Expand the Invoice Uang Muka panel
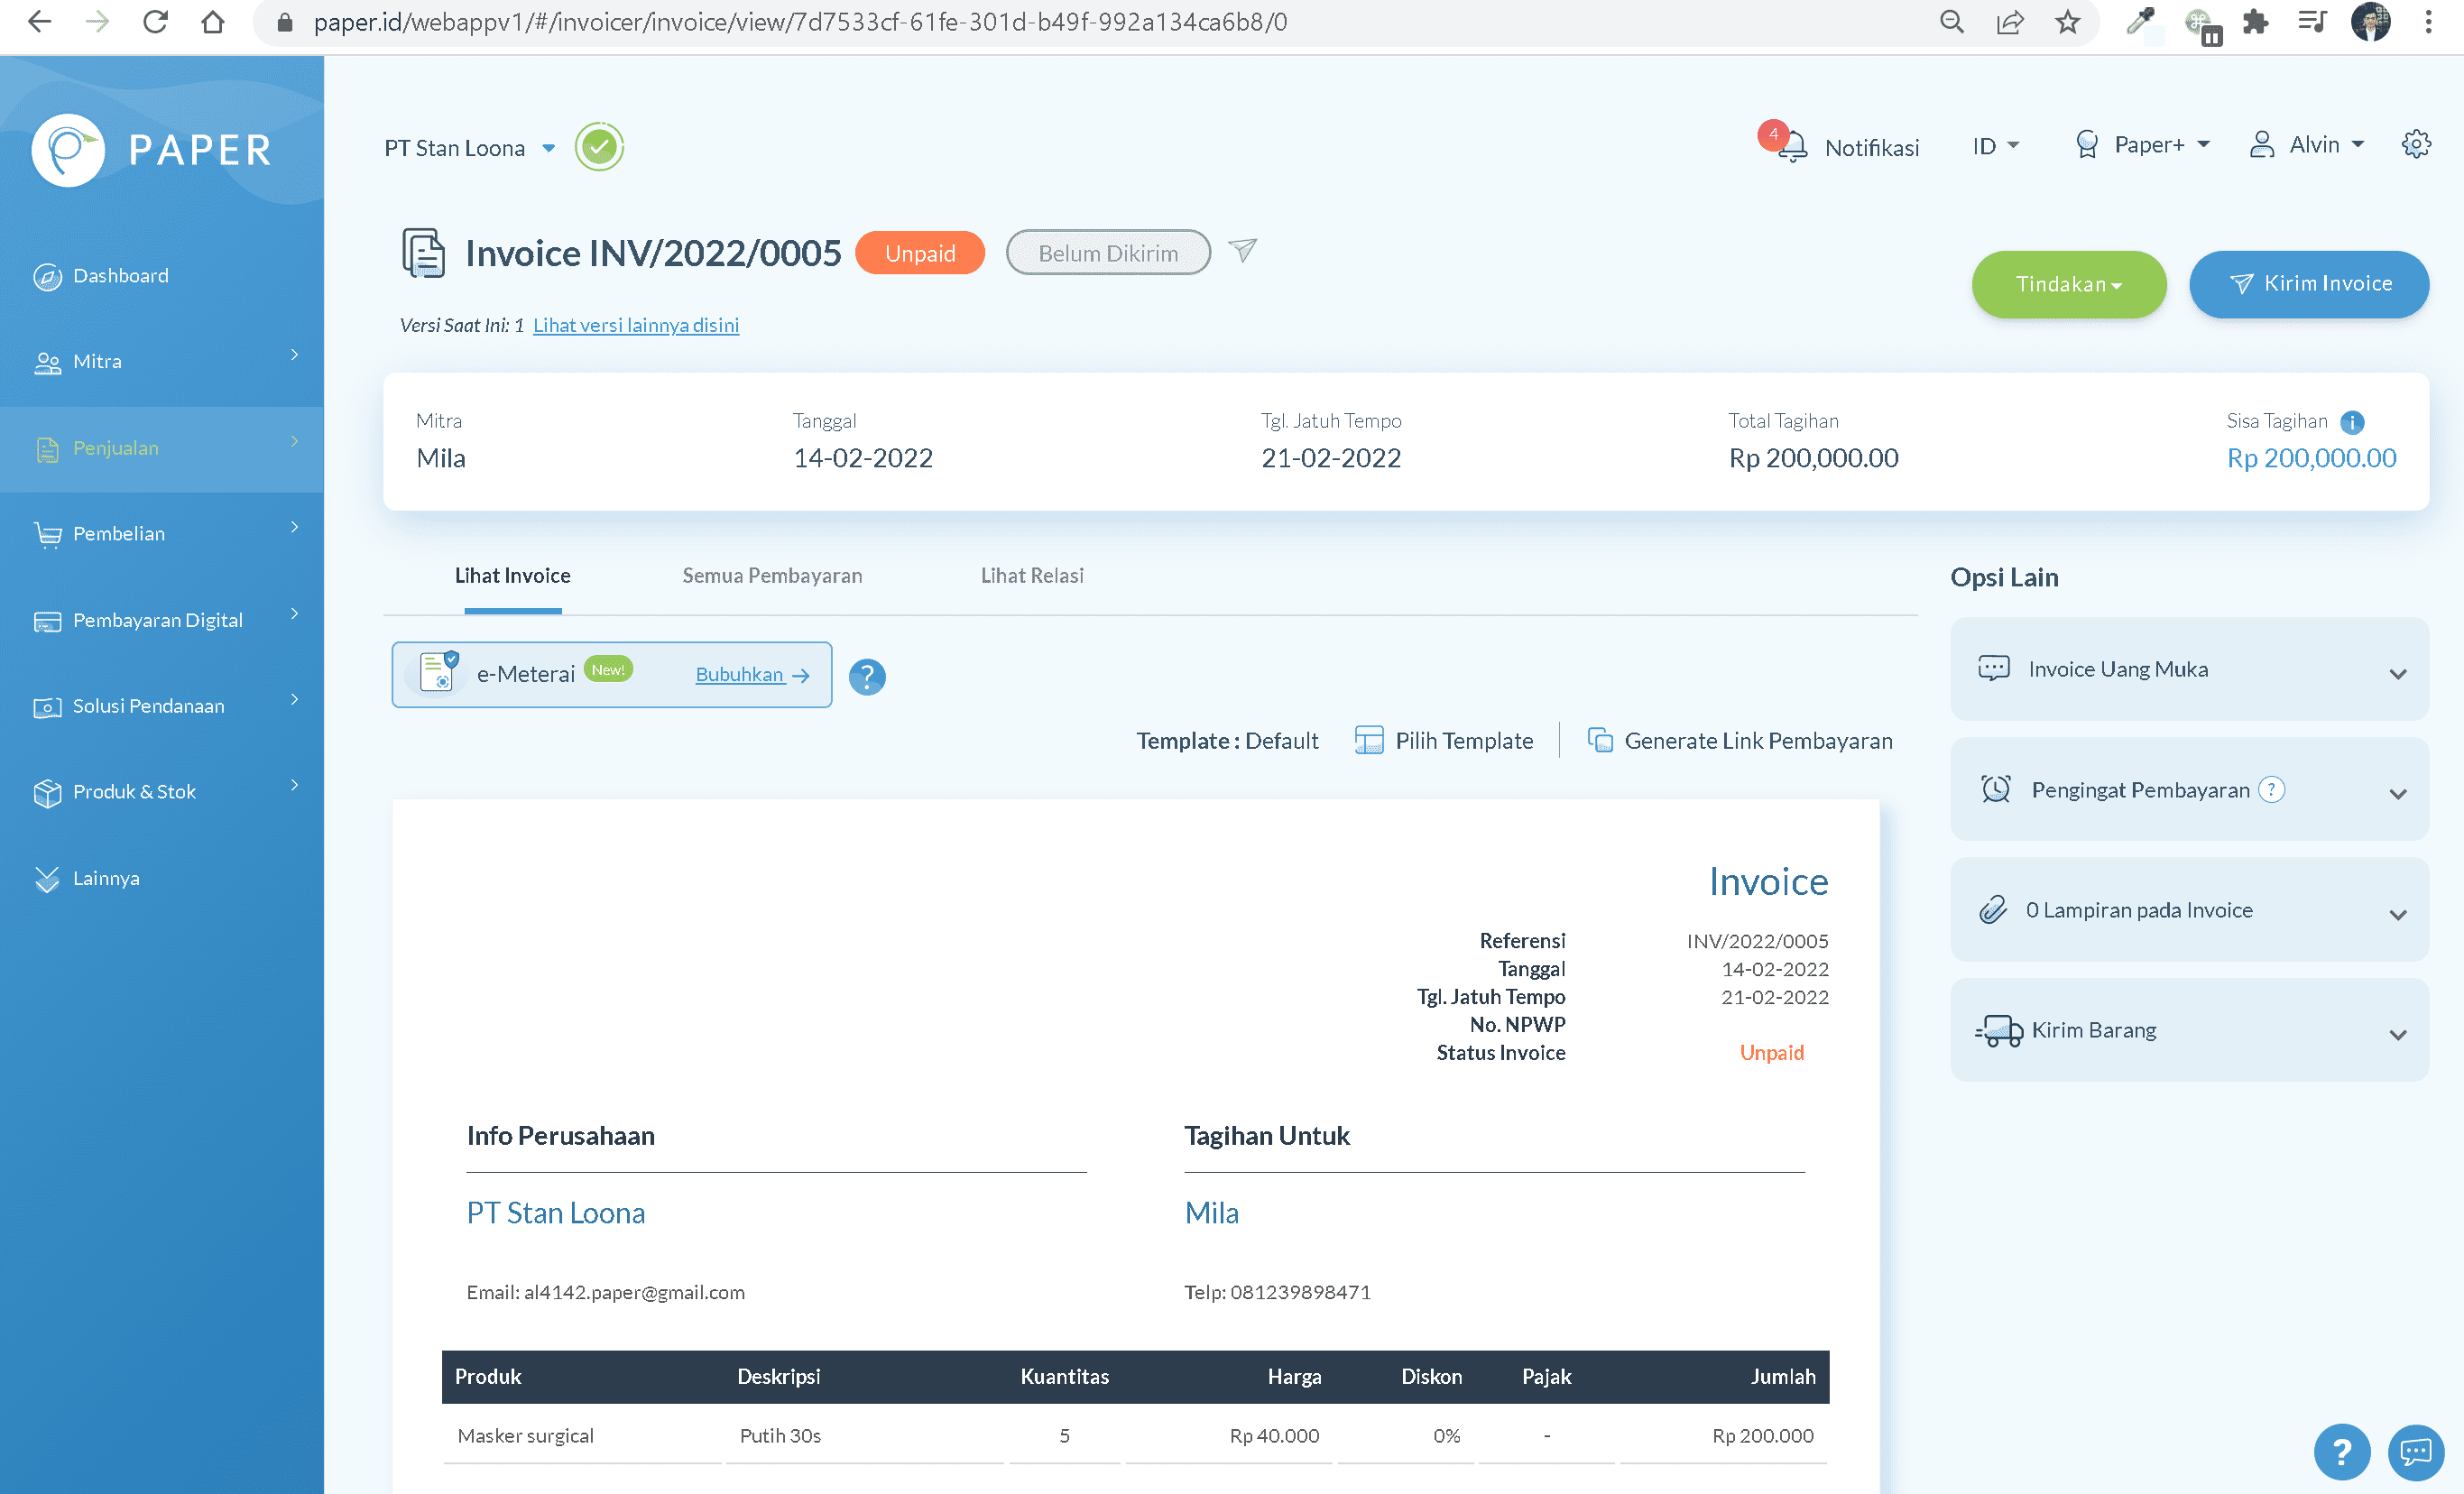2464x1494 pixels. tap(2188, 669)
